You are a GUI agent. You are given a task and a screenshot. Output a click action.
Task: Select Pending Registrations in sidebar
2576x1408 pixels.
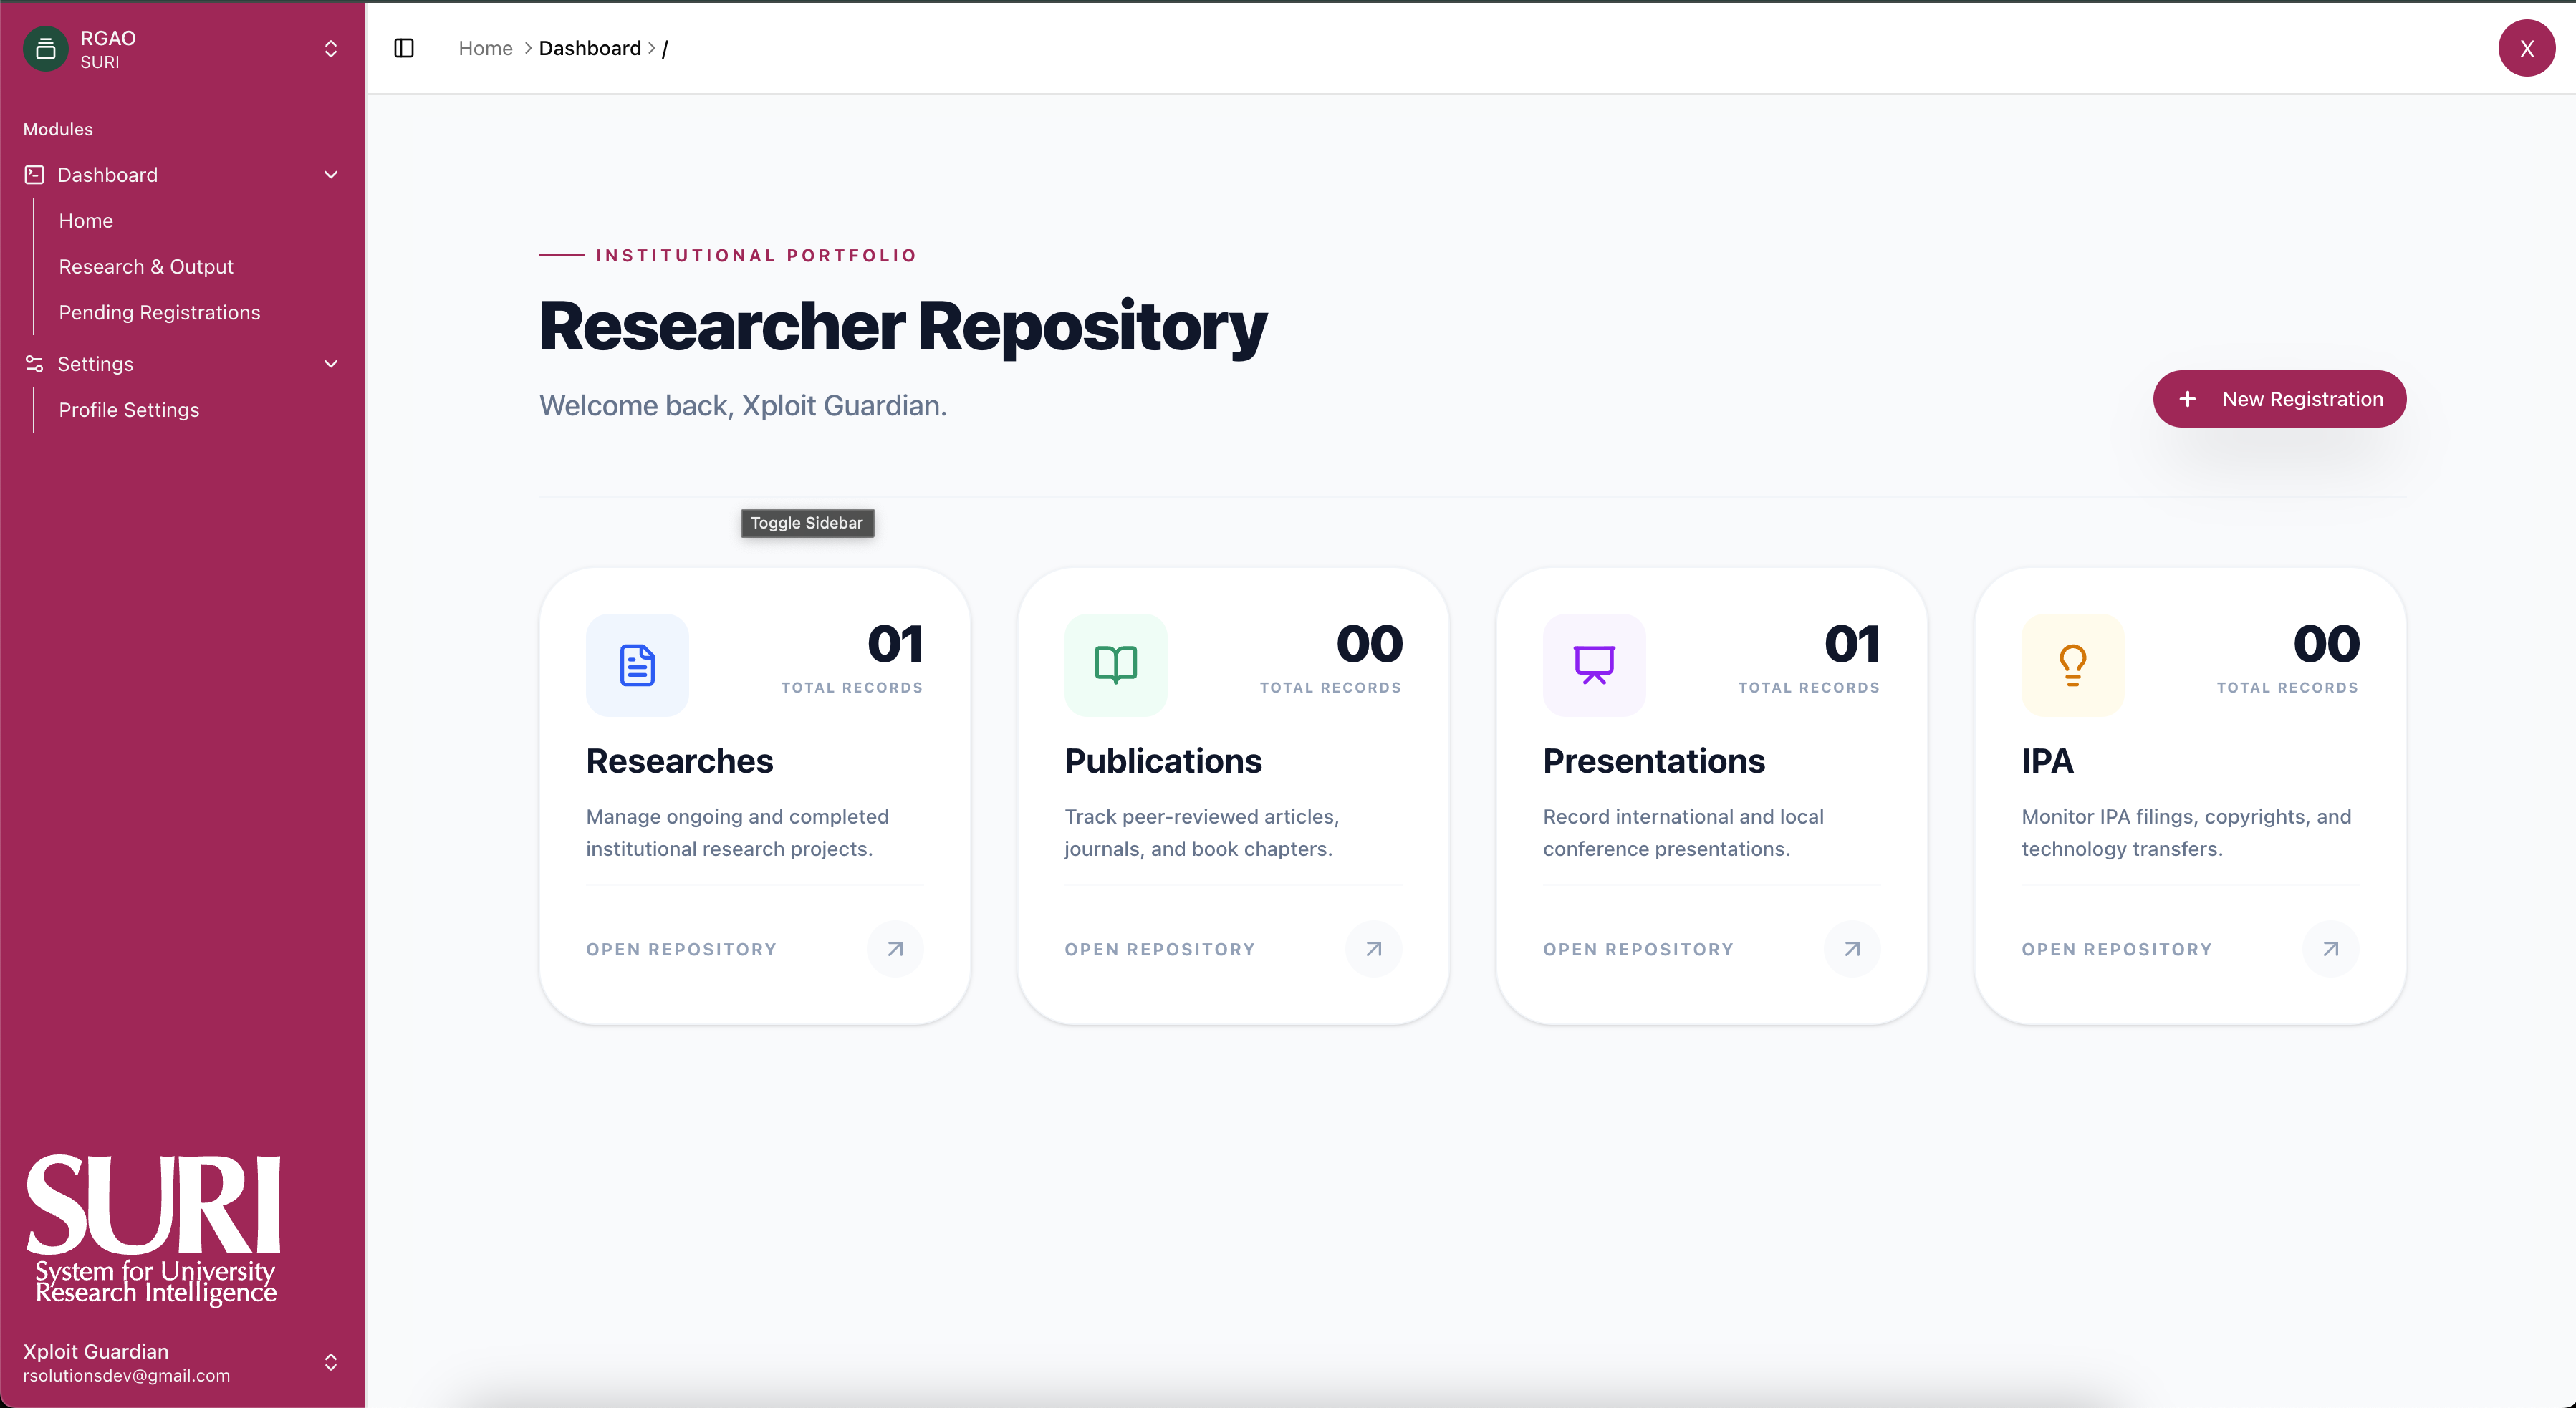point(159,312)
